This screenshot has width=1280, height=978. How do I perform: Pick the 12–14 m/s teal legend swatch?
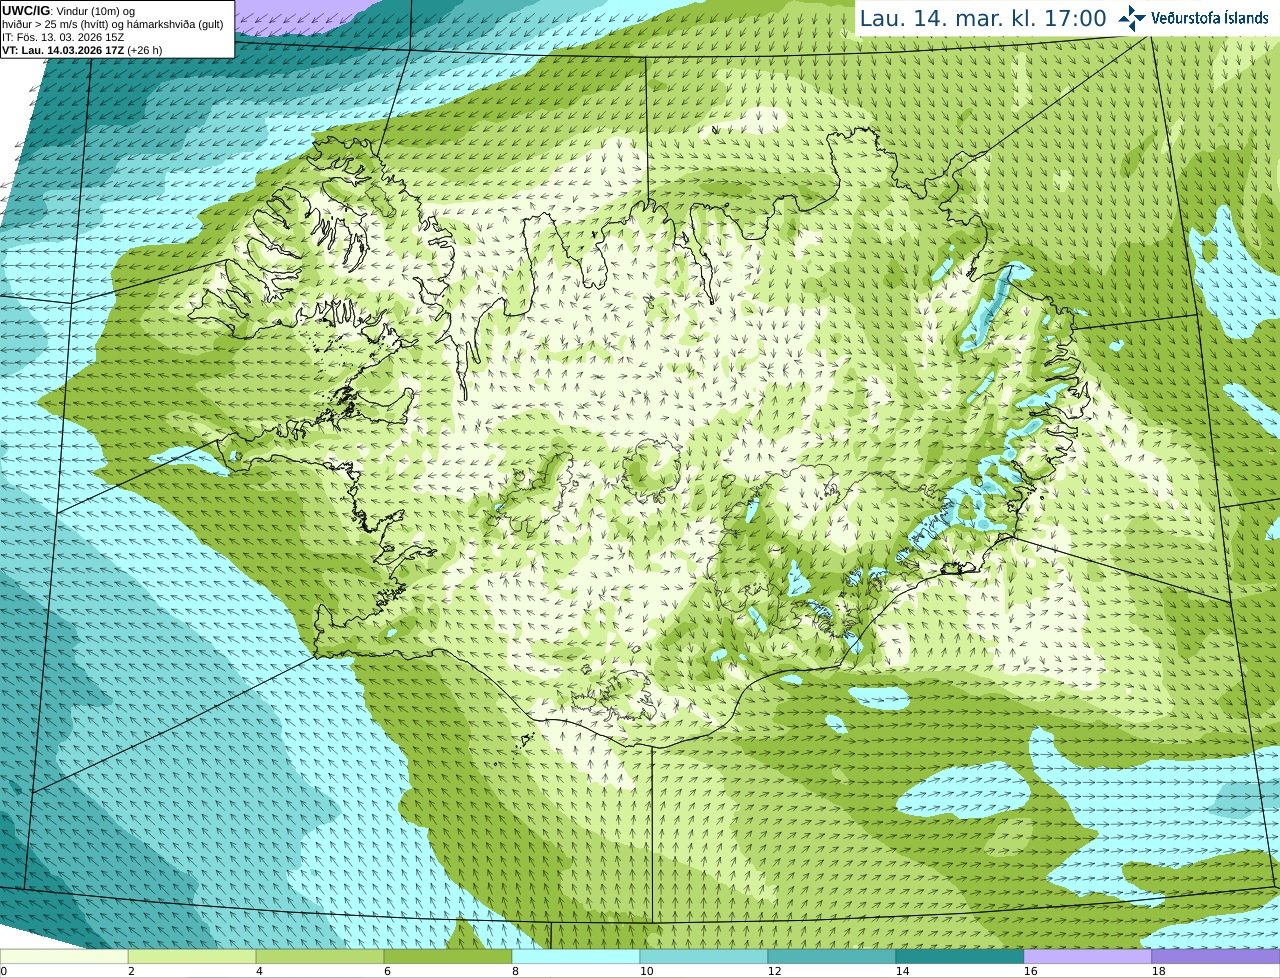(832, 957)
